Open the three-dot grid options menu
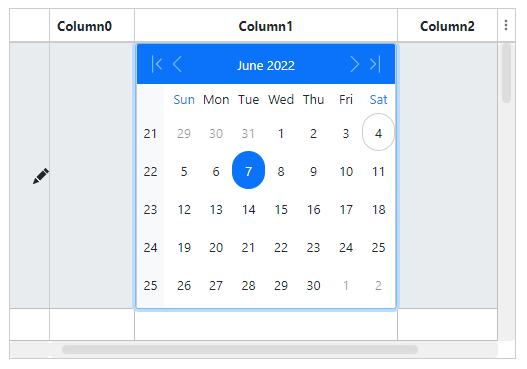The height and width of the screenshot is (369, 527). [506, 25]
